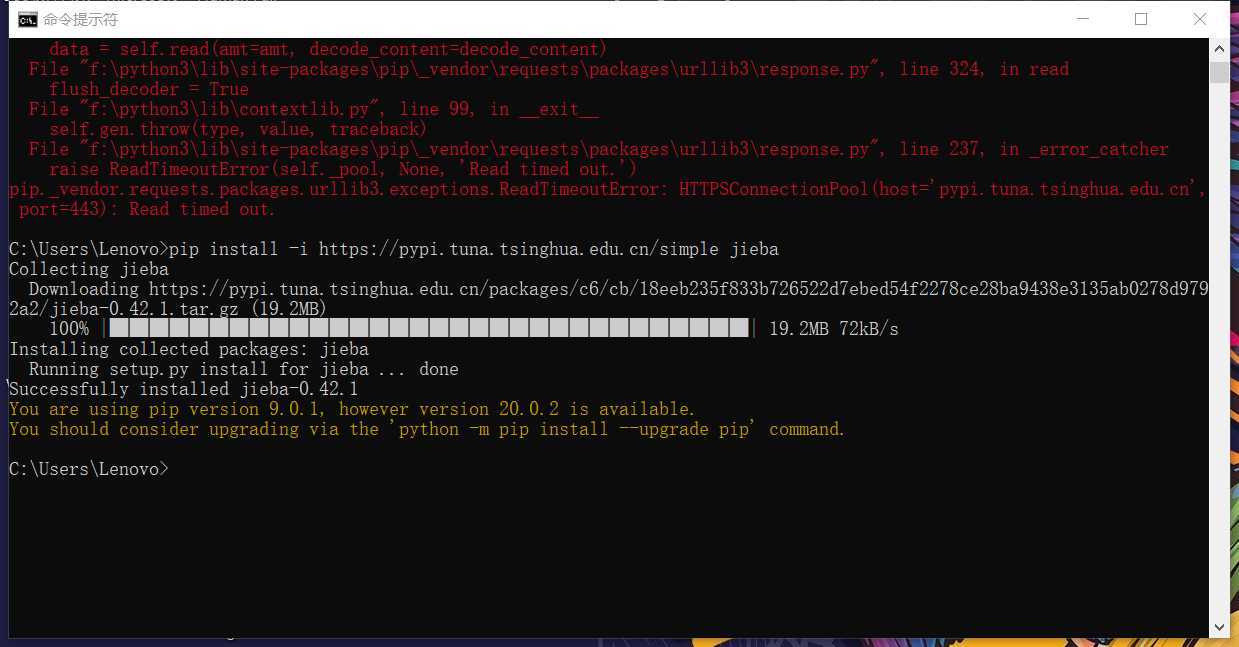This screenshot has height=647, width=1239.
Task: Click 'Successfully installed jieba-0.42.1' line
Action: pyautogui.click(x=184, y=389)
